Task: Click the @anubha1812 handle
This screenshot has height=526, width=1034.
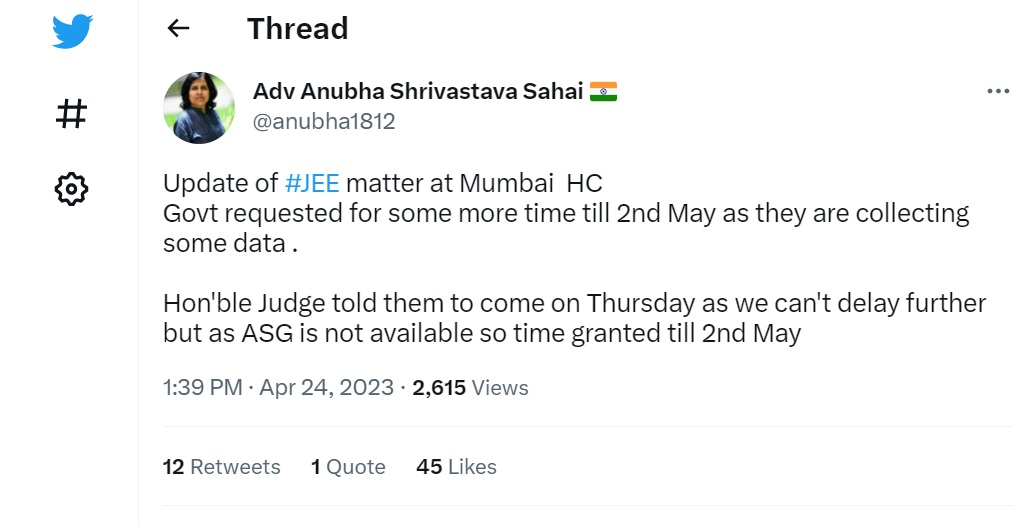Action: pyautogui.click(x=324, y=122)
